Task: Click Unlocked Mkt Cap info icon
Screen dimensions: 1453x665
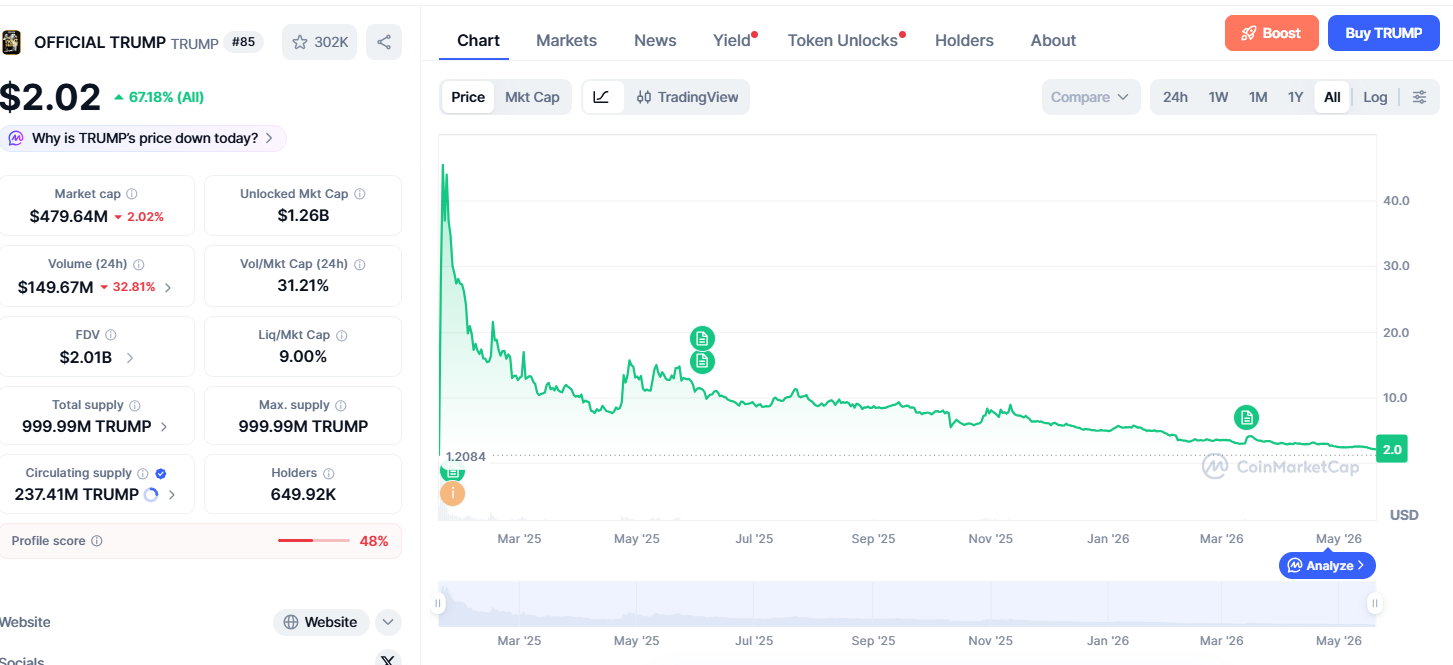Action: (359, 194)
